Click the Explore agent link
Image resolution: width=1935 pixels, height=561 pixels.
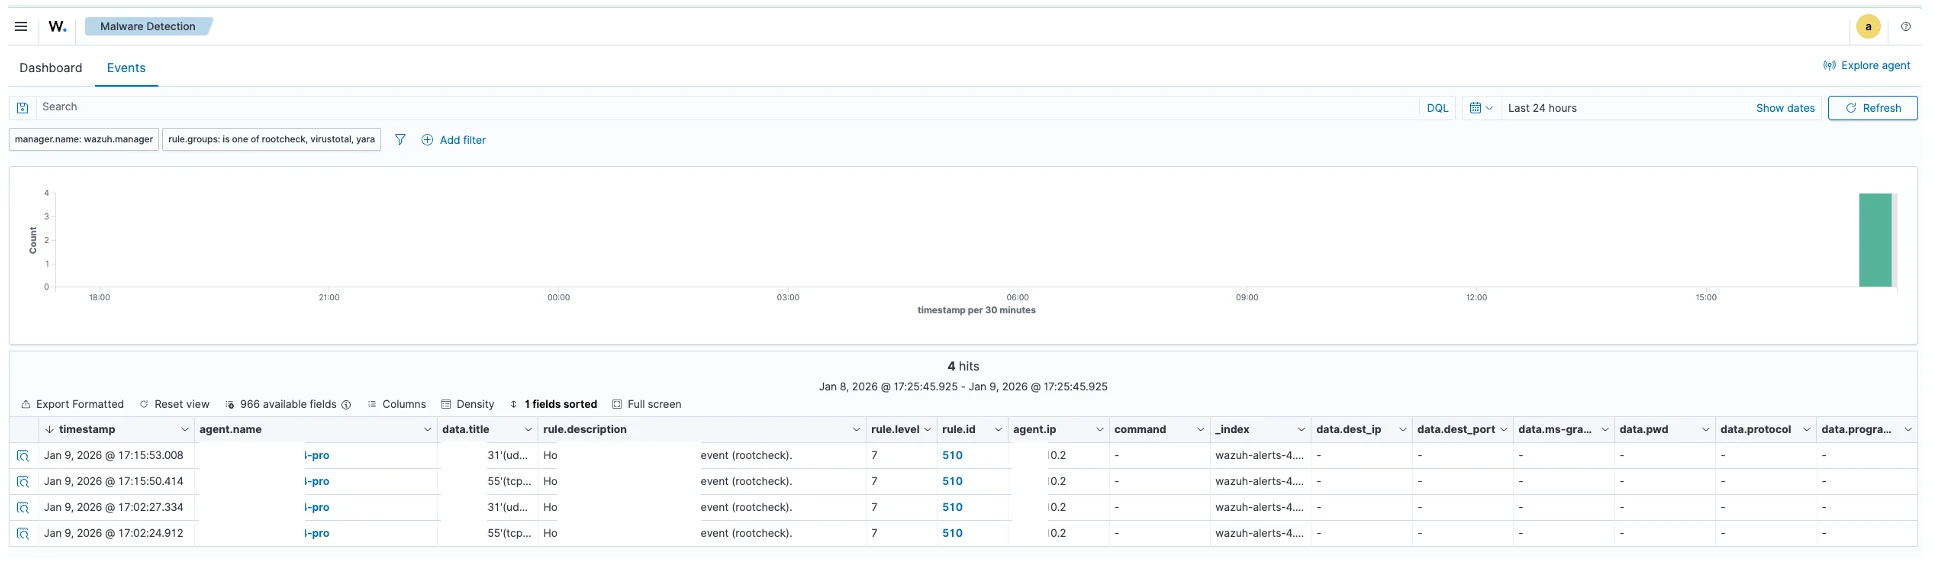tap(1866, 66)
